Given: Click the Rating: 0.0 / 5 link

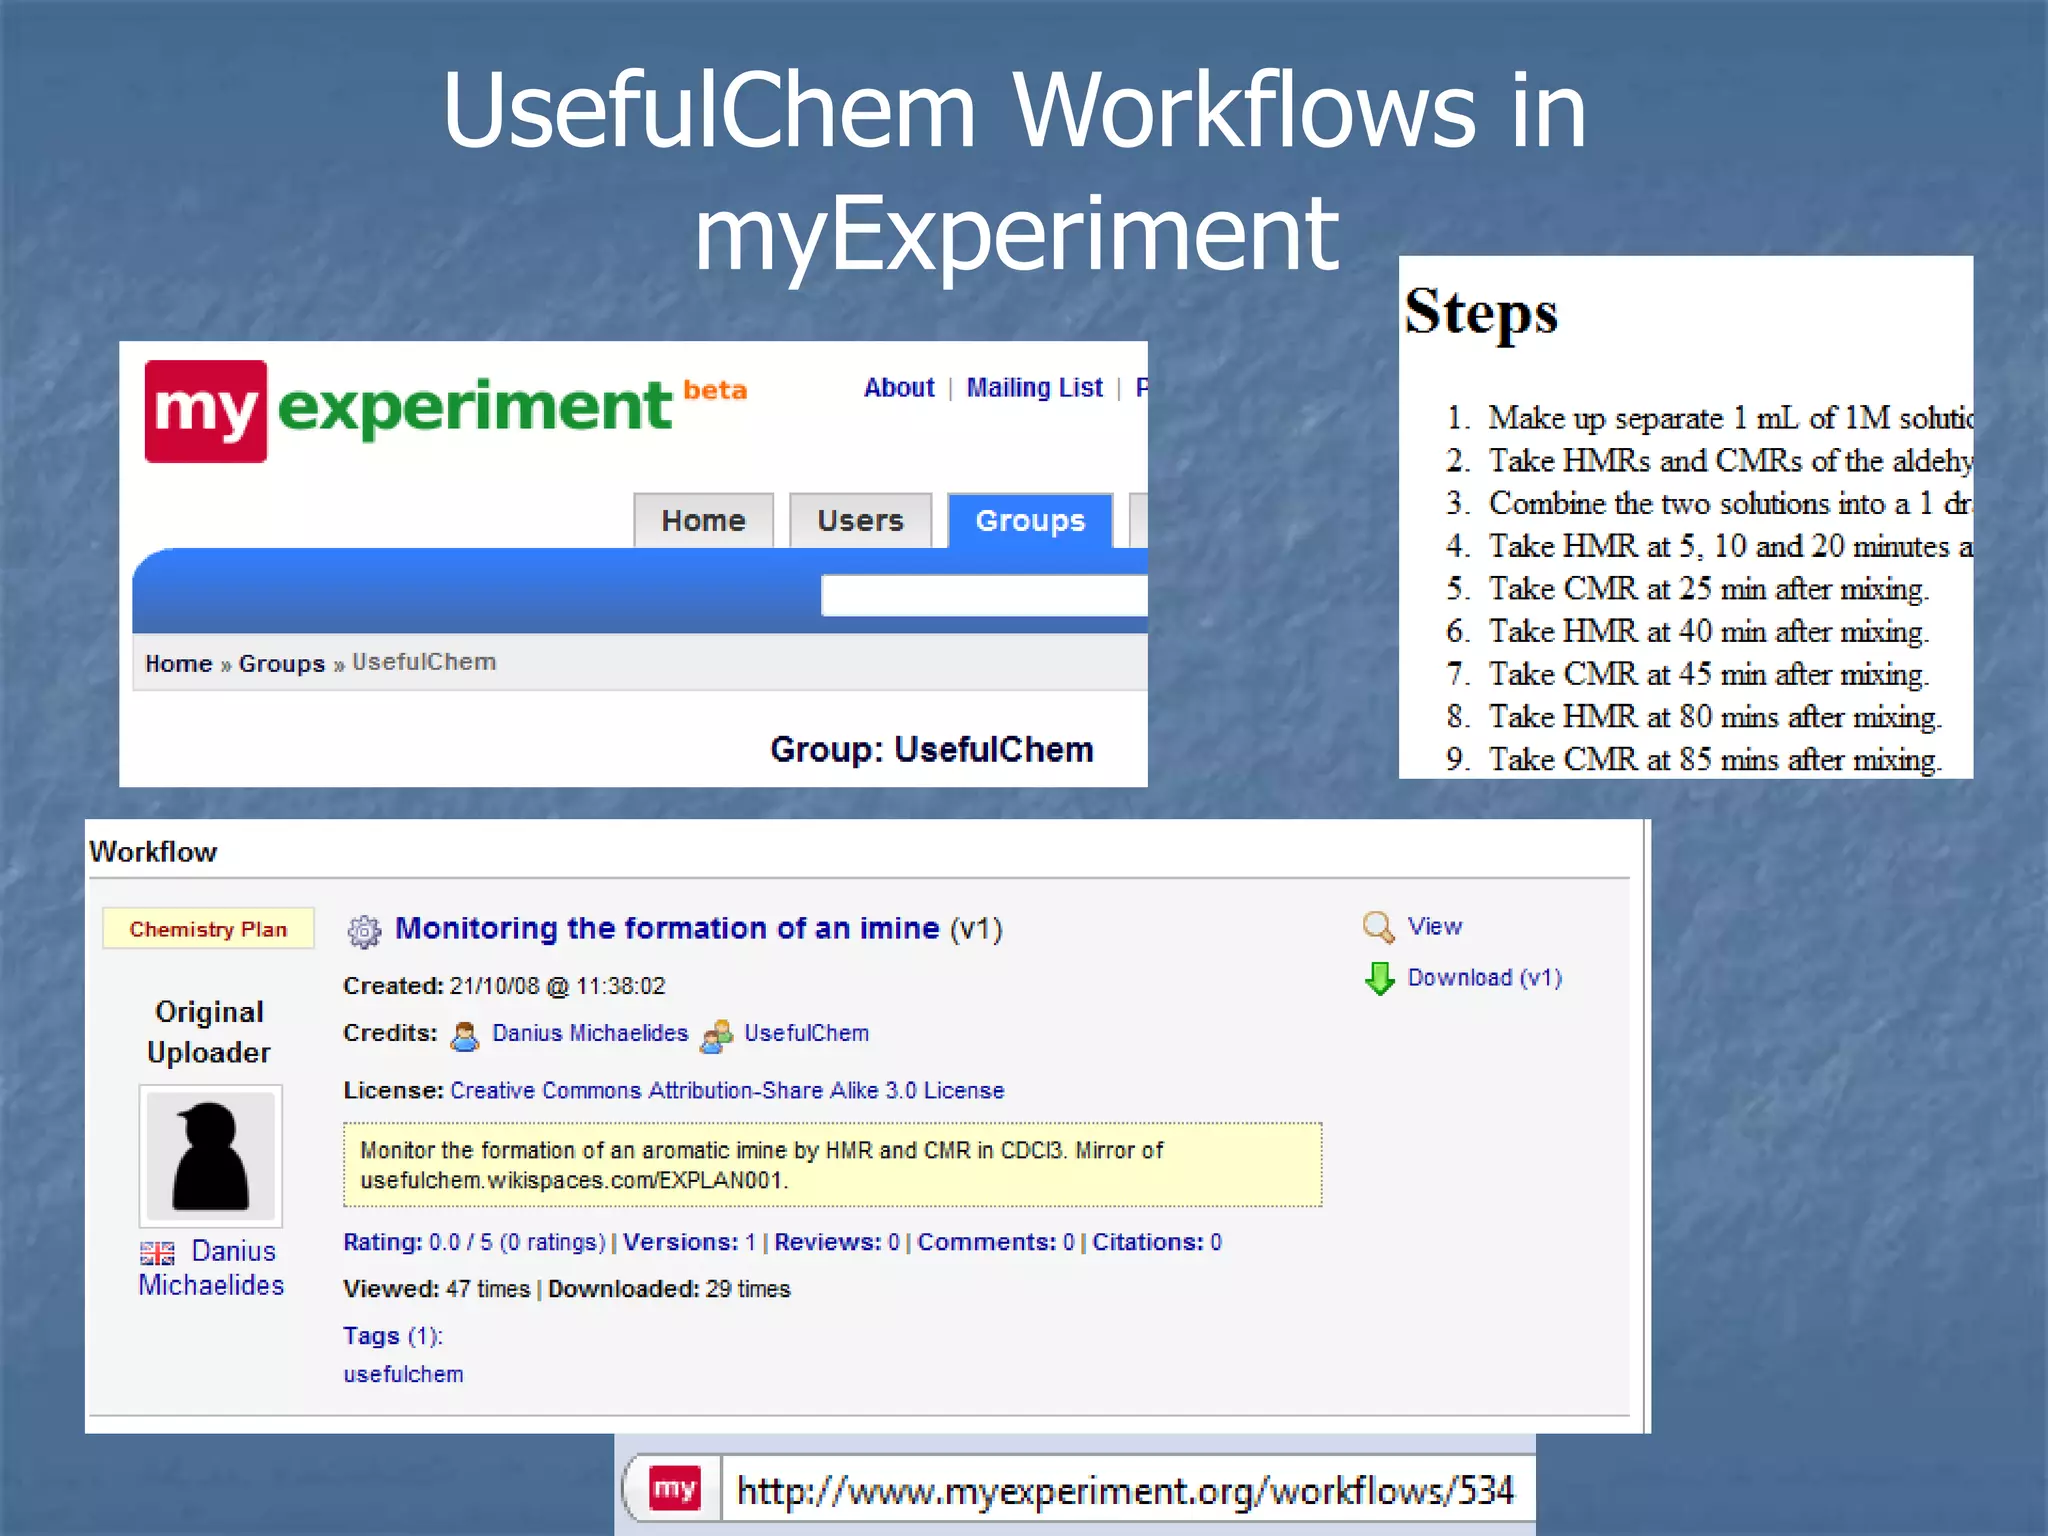Looking at the screenshot, I should 474,1242.
